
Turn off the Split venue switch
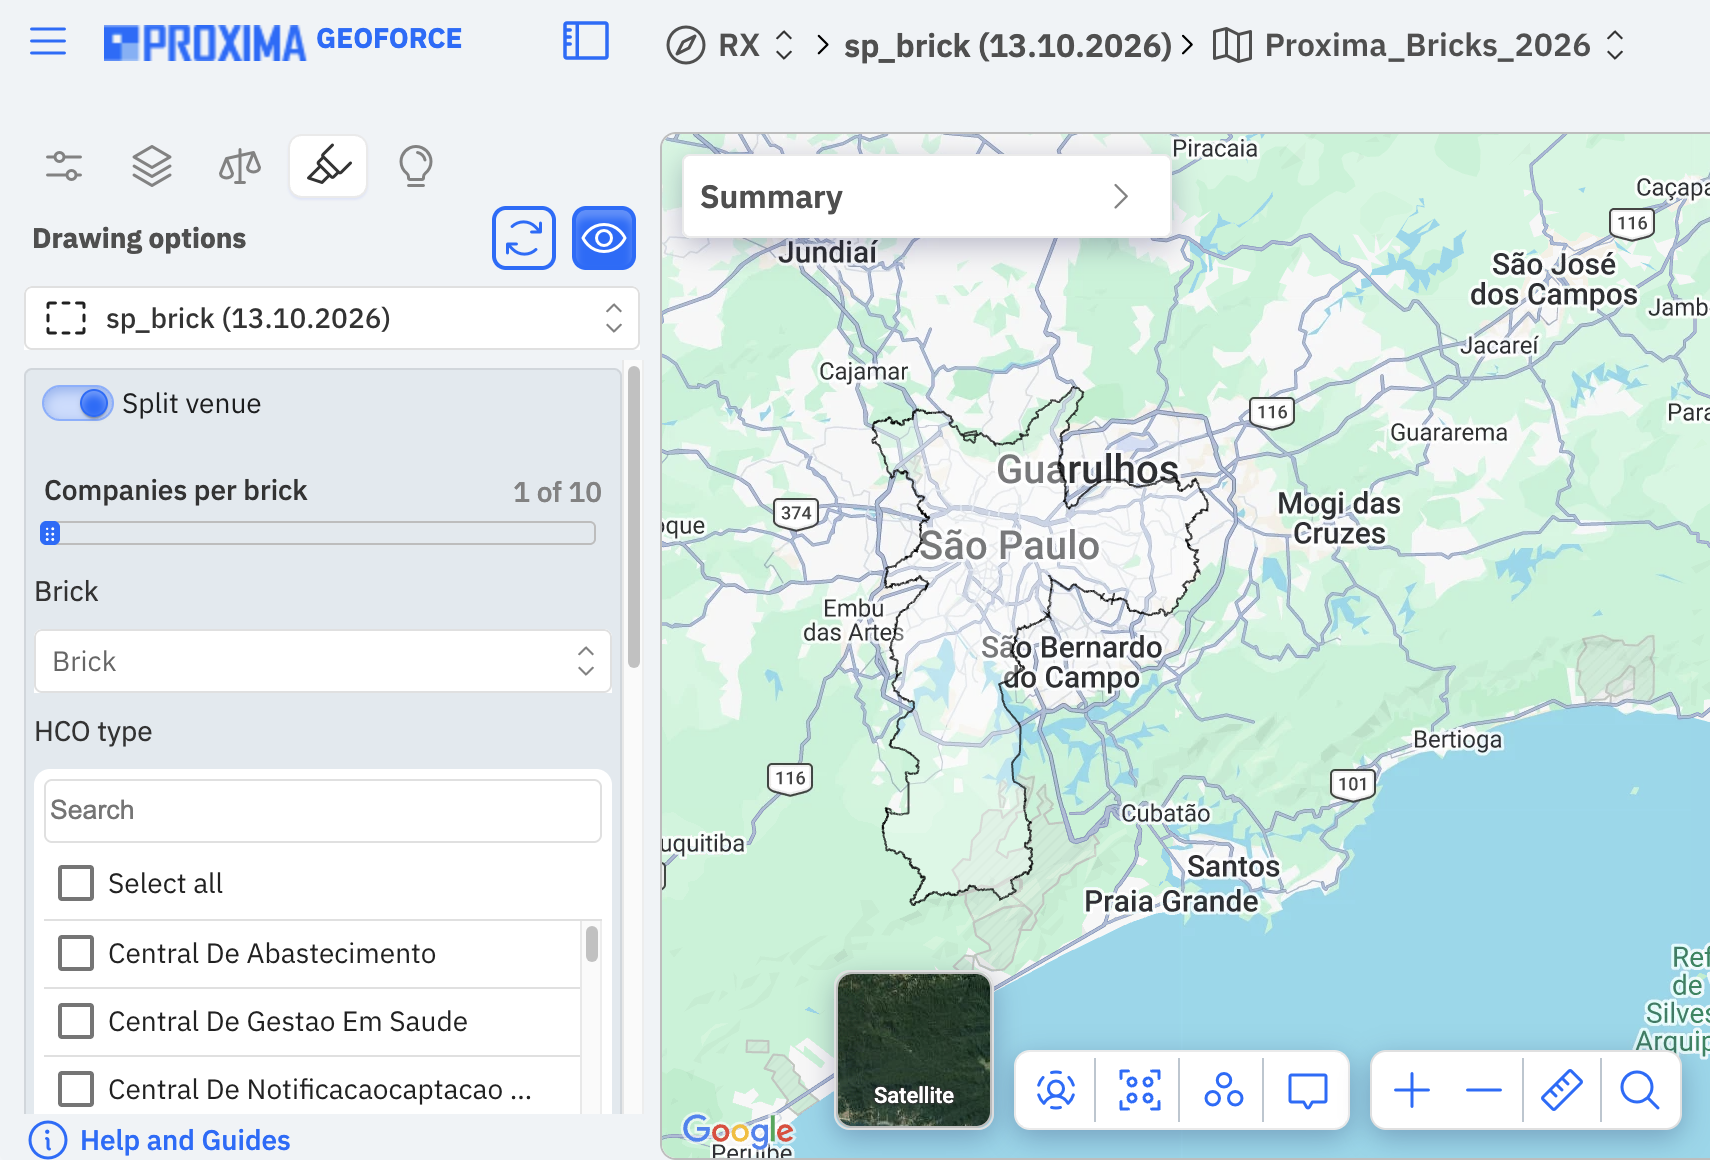77,404
